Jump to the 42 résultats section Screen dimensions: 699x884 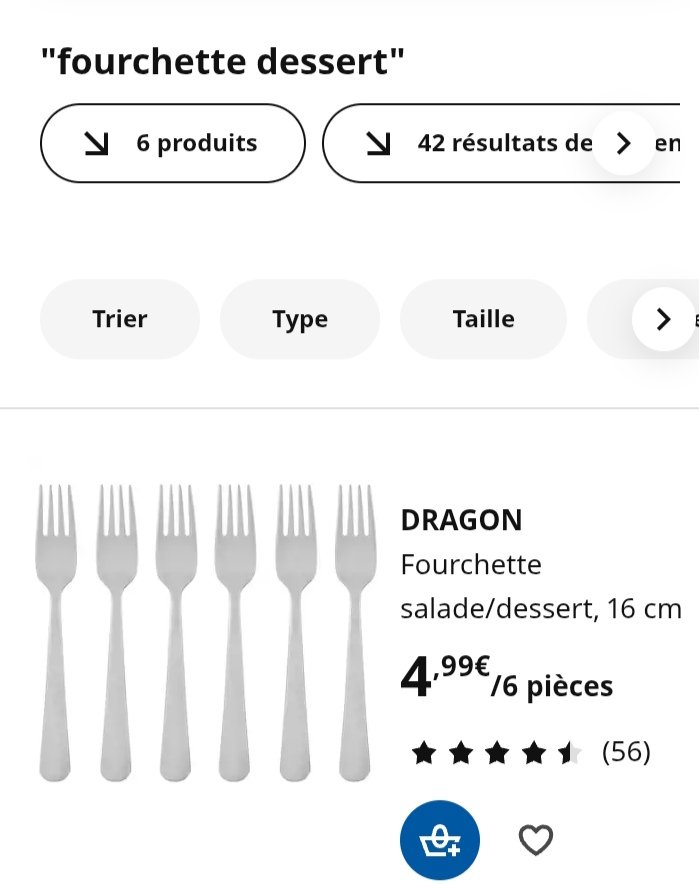[x=501, y=143]
